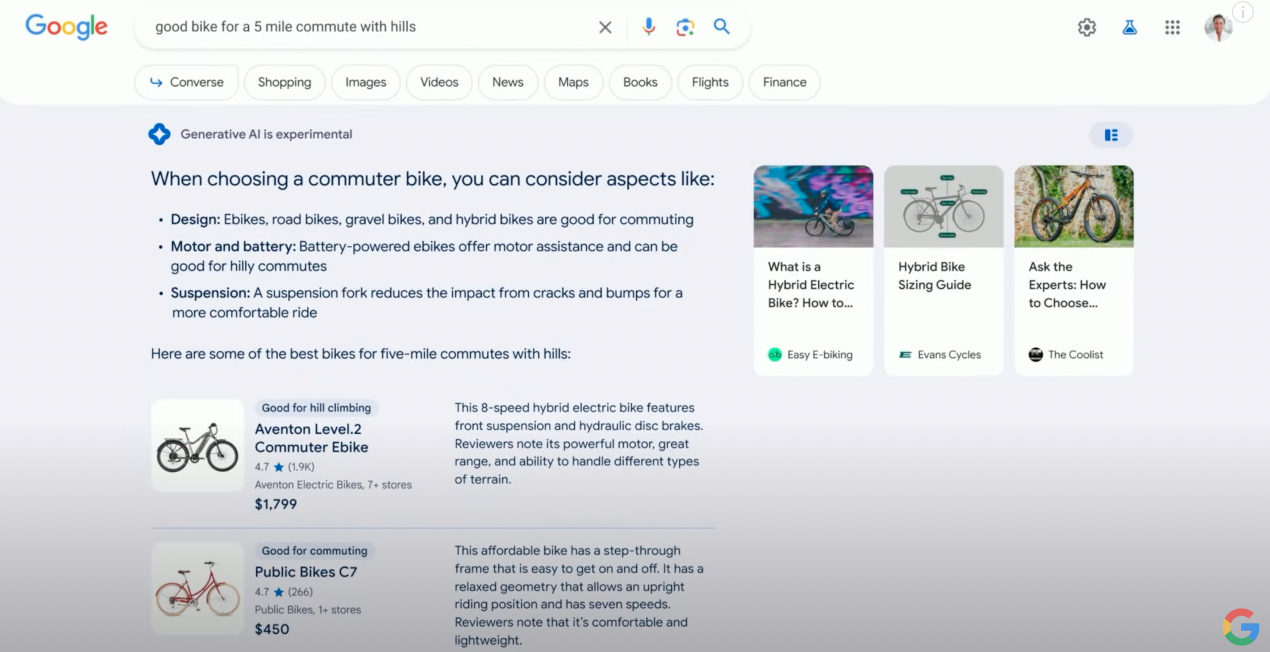The height and width of the screenshot is (652, 1270).
Task: Click the 'Good for commuting' tag
Action: (314, 551)
